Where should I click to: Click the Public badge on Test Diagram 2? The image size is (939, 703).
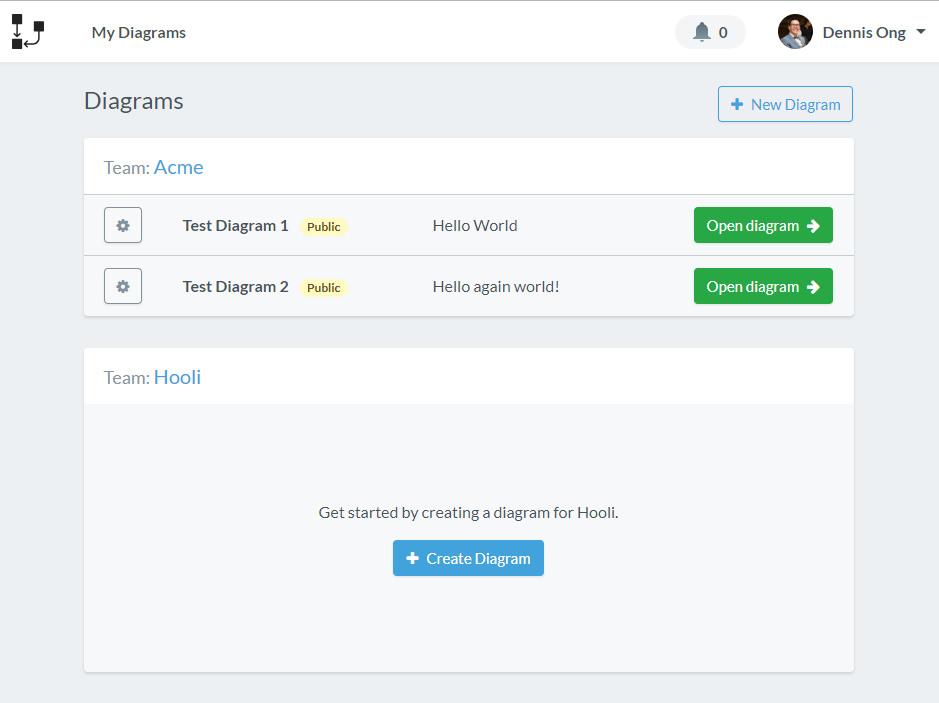pyautogui.click(x=323, y=287)
